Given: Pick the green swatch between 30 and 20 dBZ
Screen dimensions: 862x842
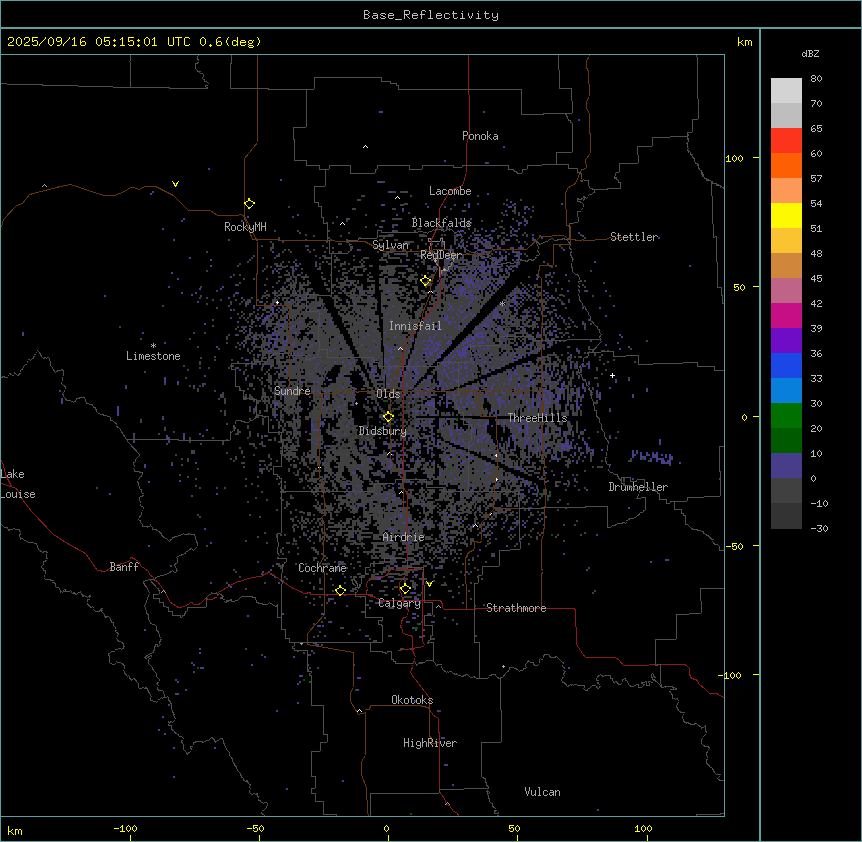Looking at the screenshot, I should pos(786,416).
